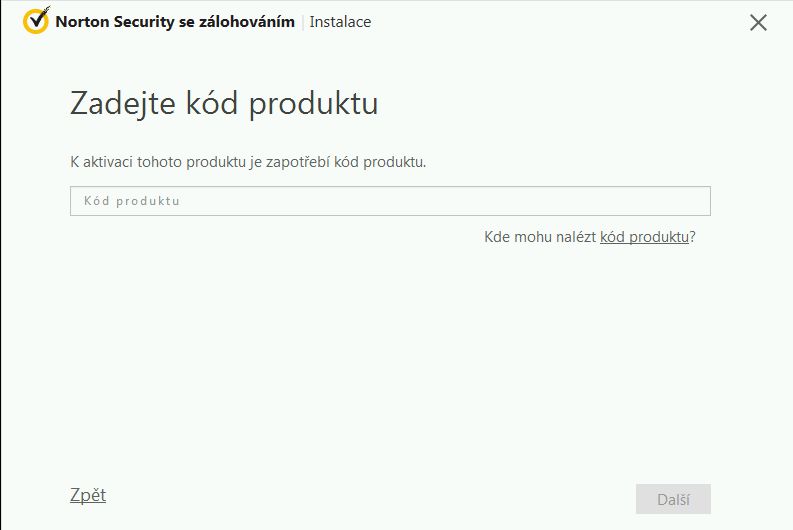The height and width of the screenshot is (530, 793).
Task: Click the question mark after kód produktu
Action: click(693, 237)
